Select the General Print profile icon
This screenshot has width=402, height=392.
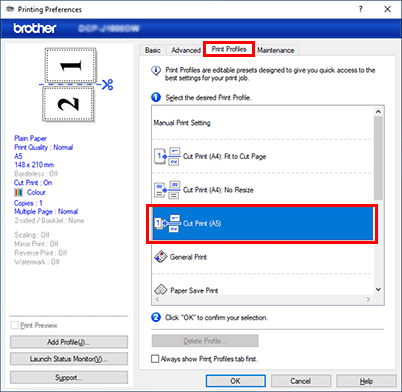click(x=160, y=257)
